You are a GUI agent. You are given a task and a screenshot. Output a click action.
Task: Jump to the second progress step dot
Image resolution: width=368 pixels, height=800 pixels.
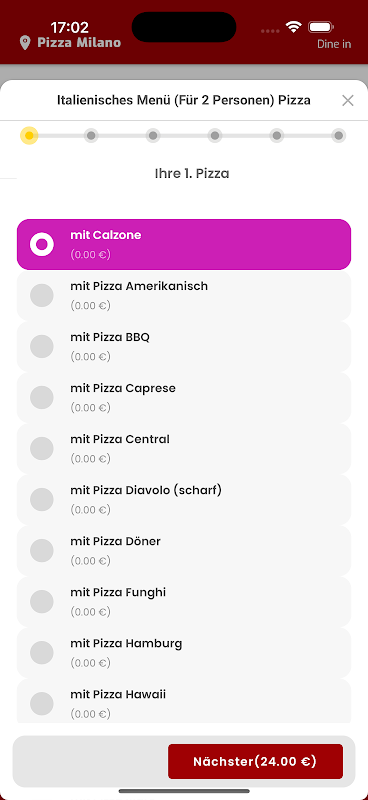[x=91, y=136]
